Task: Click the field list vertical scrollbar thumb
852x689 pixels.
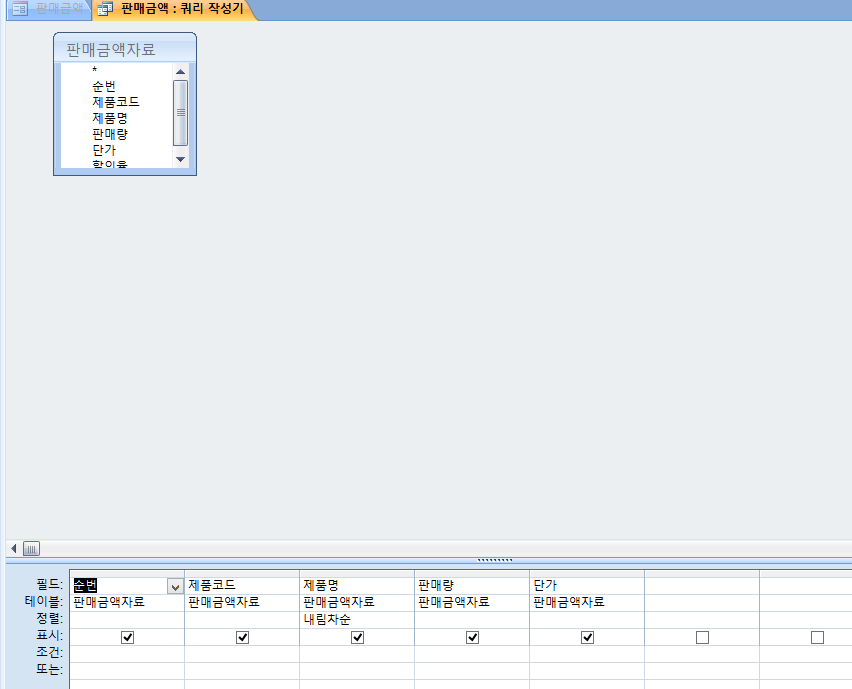Action: tap(180, 111)
